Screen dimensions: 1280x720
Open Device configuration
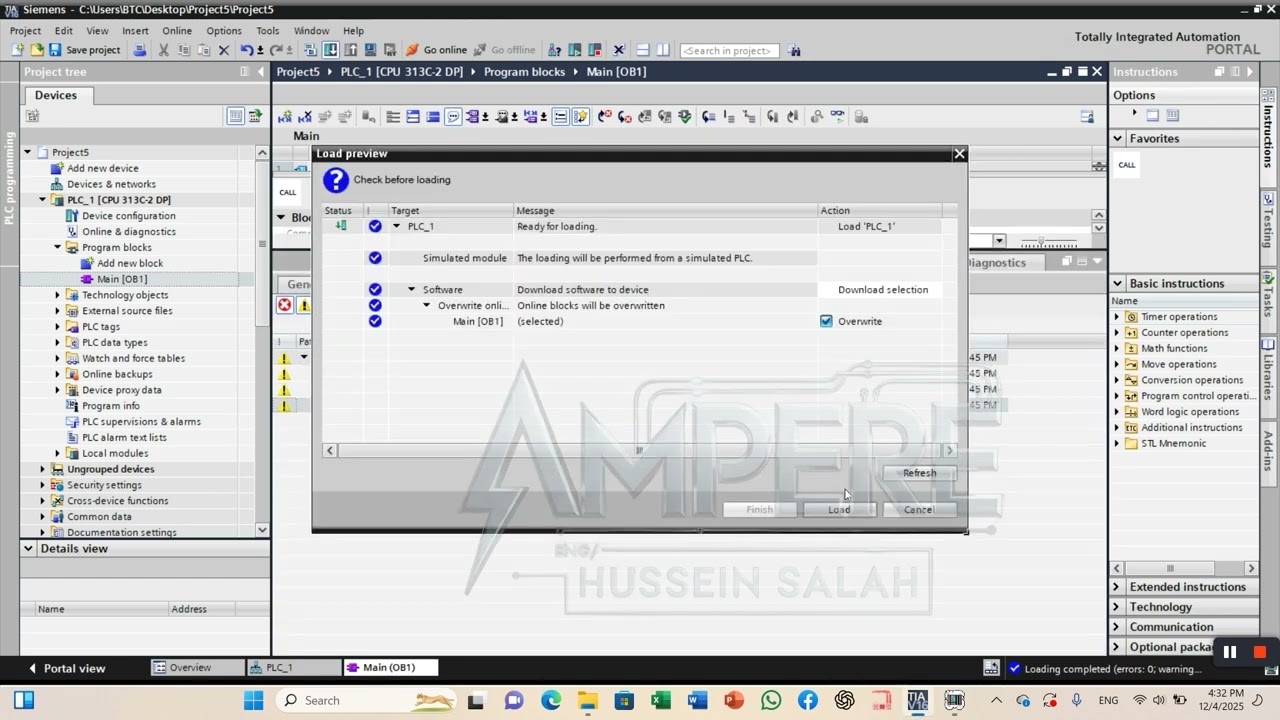tap(128, 216)
